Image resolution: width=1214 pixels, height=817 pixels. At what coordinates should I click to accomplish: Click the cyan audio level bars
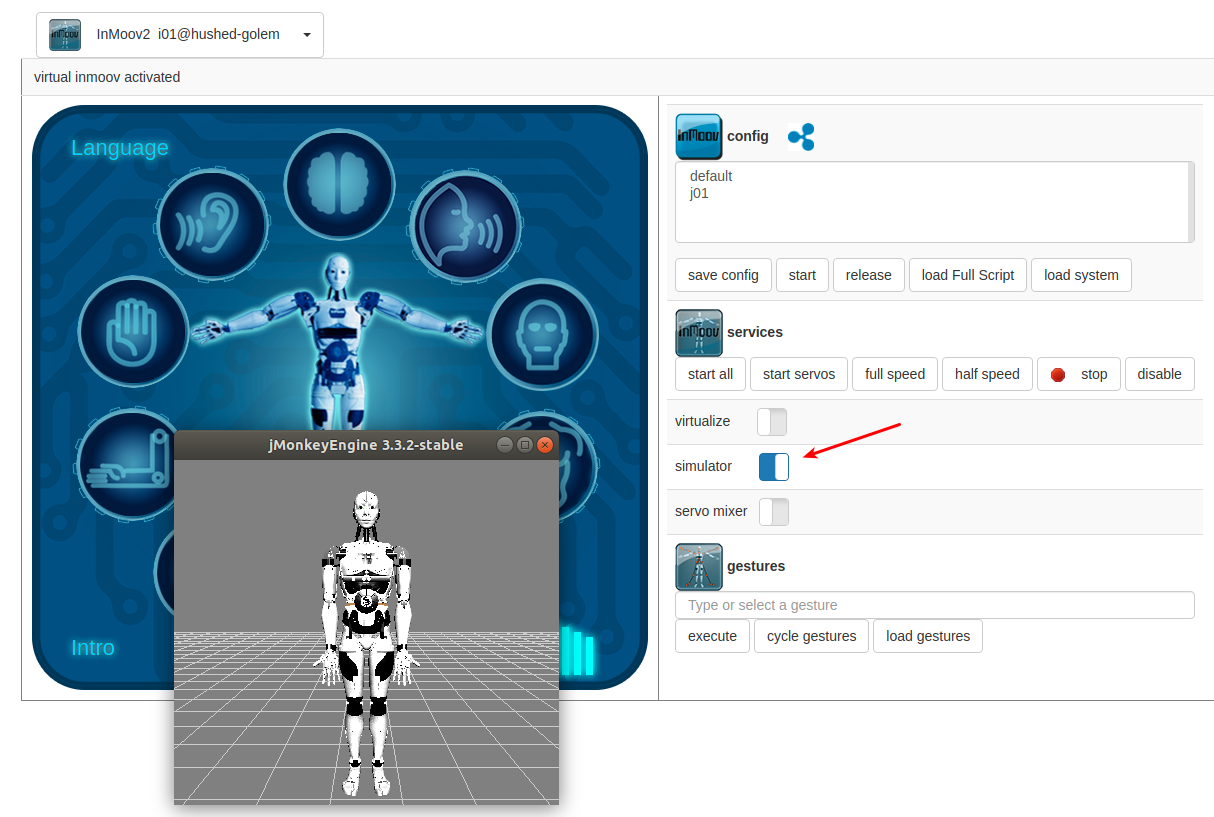[577, 651]
